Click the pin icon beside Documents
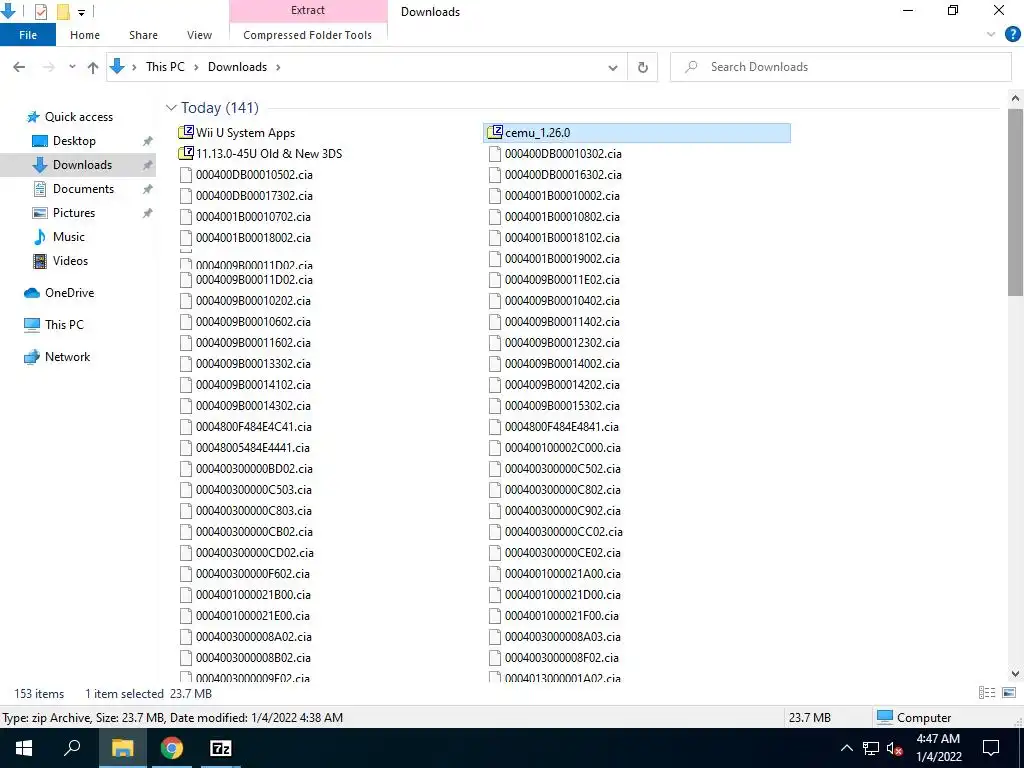 (148, 189)
